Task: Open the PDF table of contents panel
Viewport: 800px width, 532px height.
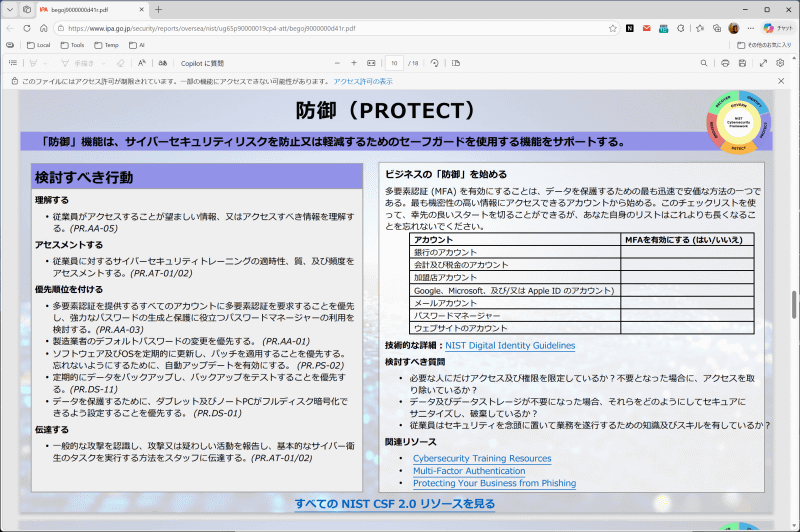Action: 13,63
